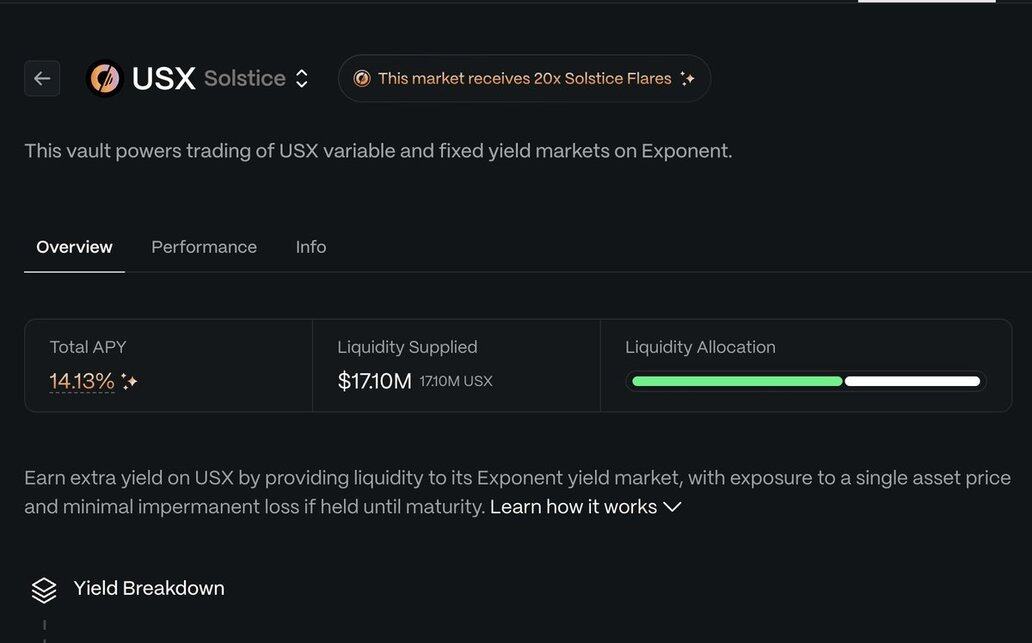Screen dimensions: 1032x643
Task: Click the Solstice Flares coin icon in badge
Action: 362,78
